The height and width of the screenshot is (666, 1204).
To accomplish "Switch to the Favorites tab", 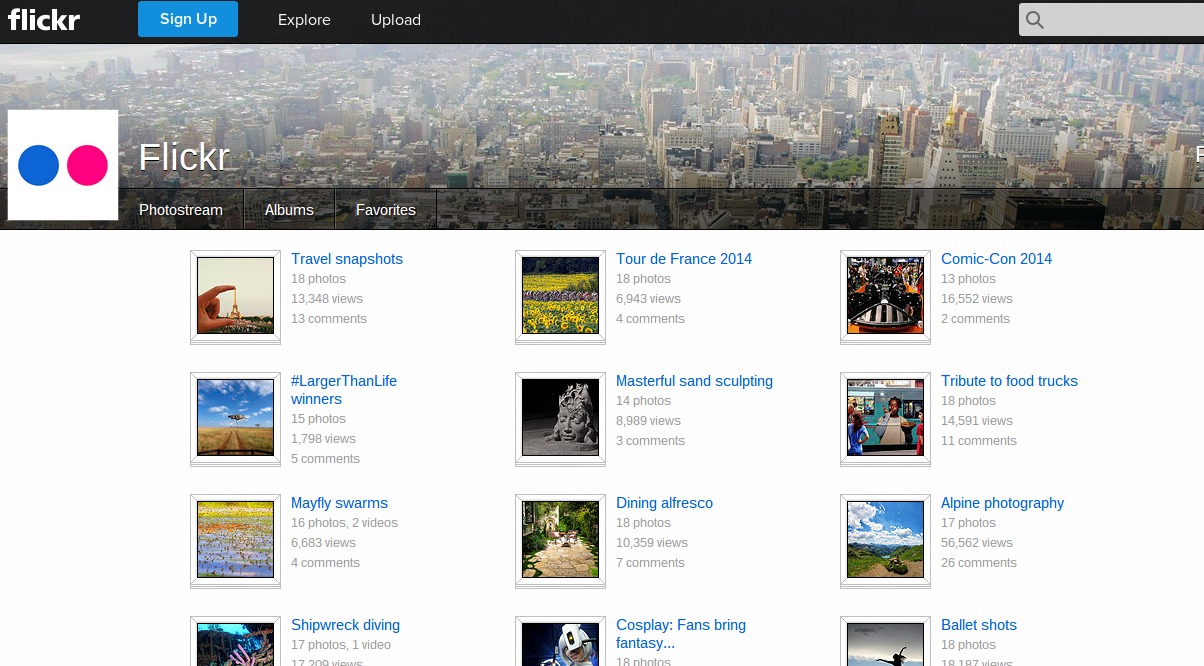I will point(385,210).
